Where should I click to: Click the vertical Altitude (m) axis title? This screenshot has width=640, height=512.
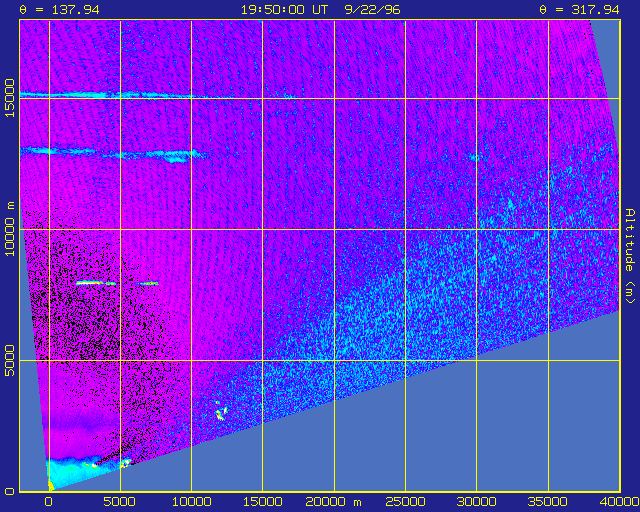tap(631, 256)
